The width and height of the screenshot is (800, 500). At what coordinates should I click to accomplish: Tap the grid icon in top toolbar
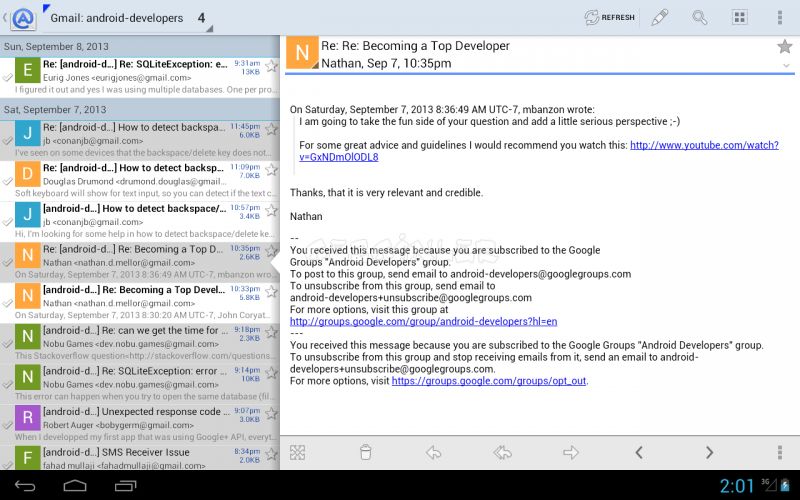[x=740, y=18]
